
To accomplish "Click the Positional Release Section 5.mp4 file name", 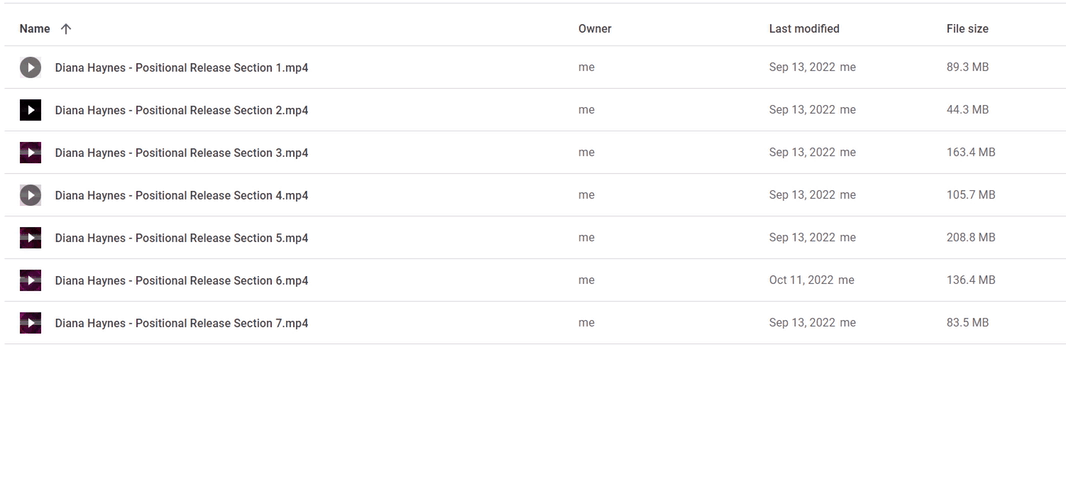I will click(182, 238).
